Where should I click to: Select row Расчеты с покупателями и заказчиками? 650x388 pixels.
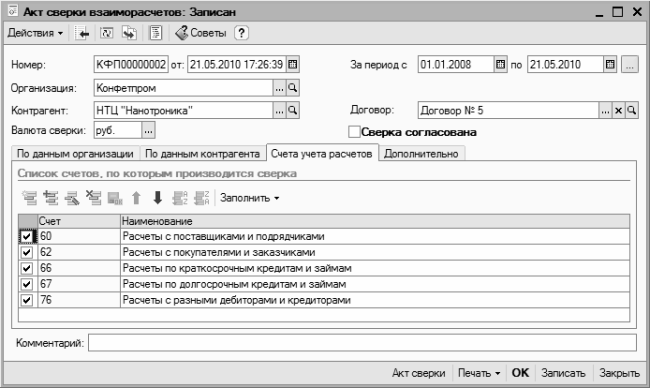(324, 252)
